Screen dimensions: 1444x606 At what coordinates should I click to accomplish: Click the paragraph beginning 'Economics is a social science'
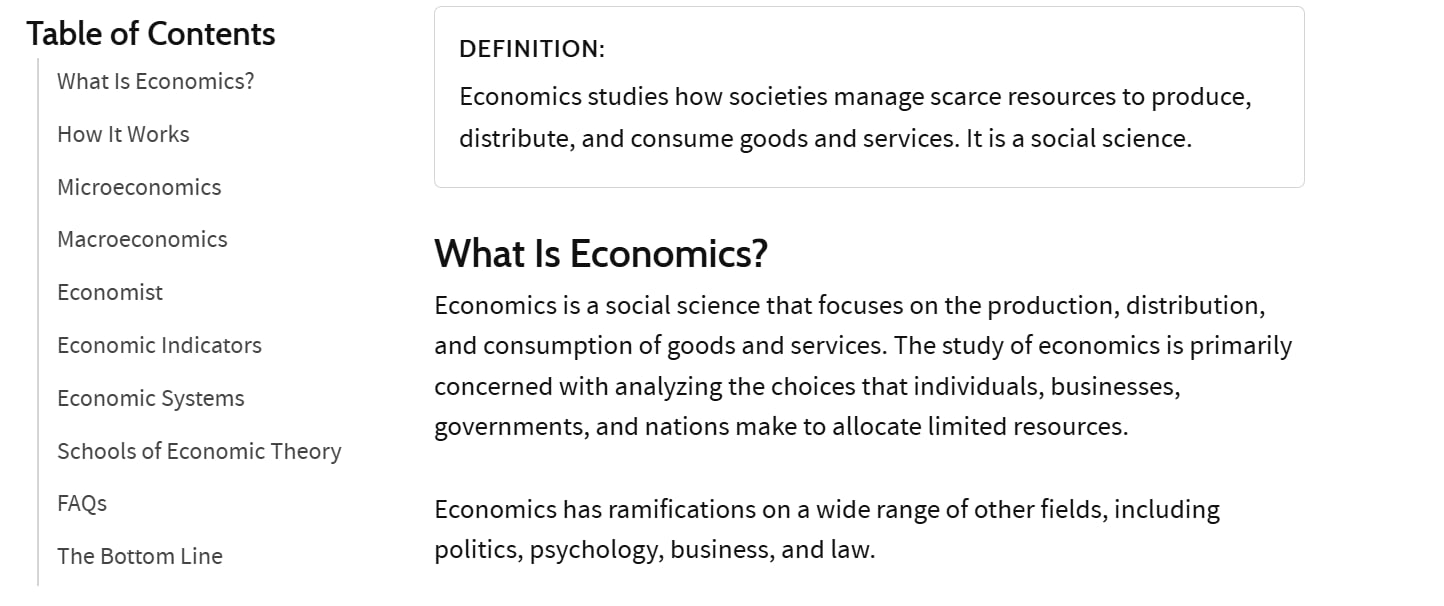tap(863, 366)
